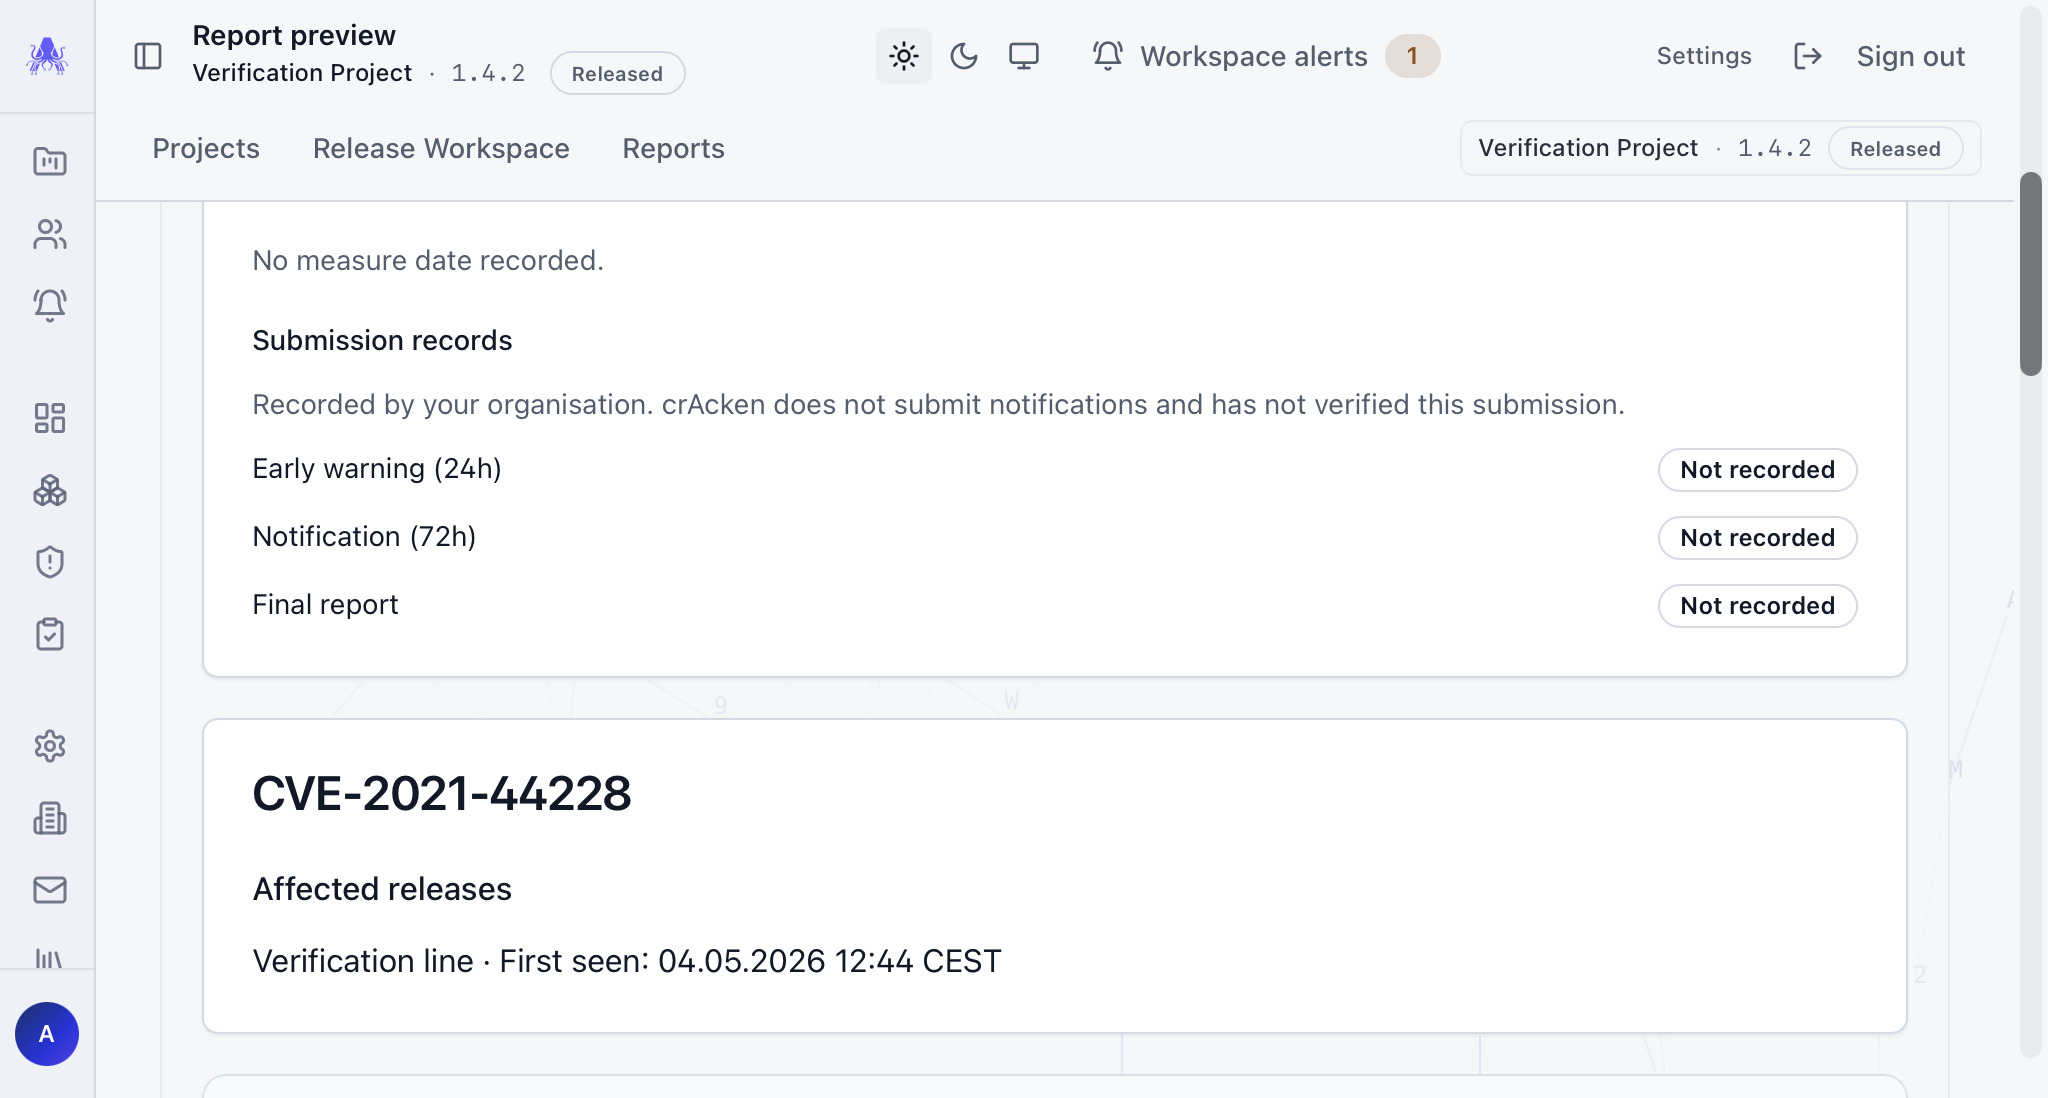The width and height of the screenshot is (2048, 1098).
Task: Switch to dark theme moon icon
Action: [964, 56]
